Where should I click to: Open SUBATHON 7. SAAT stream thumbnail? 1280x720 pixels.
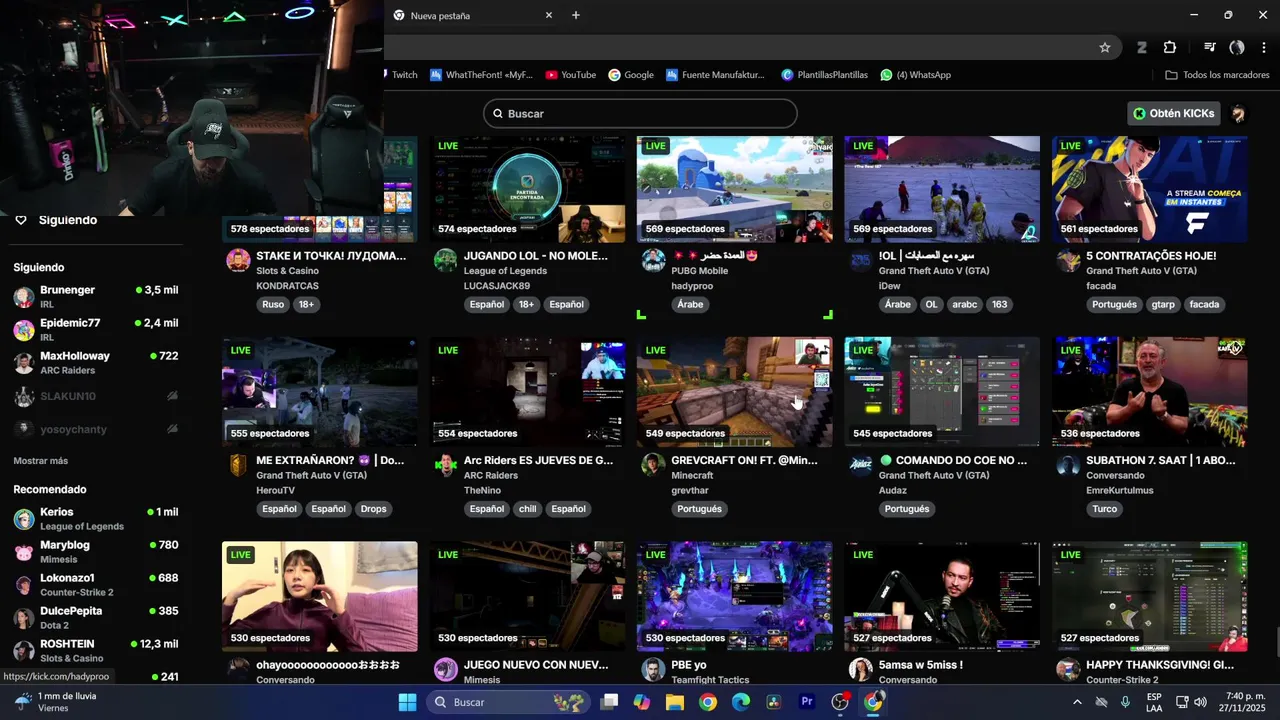tap(1150, 392)
